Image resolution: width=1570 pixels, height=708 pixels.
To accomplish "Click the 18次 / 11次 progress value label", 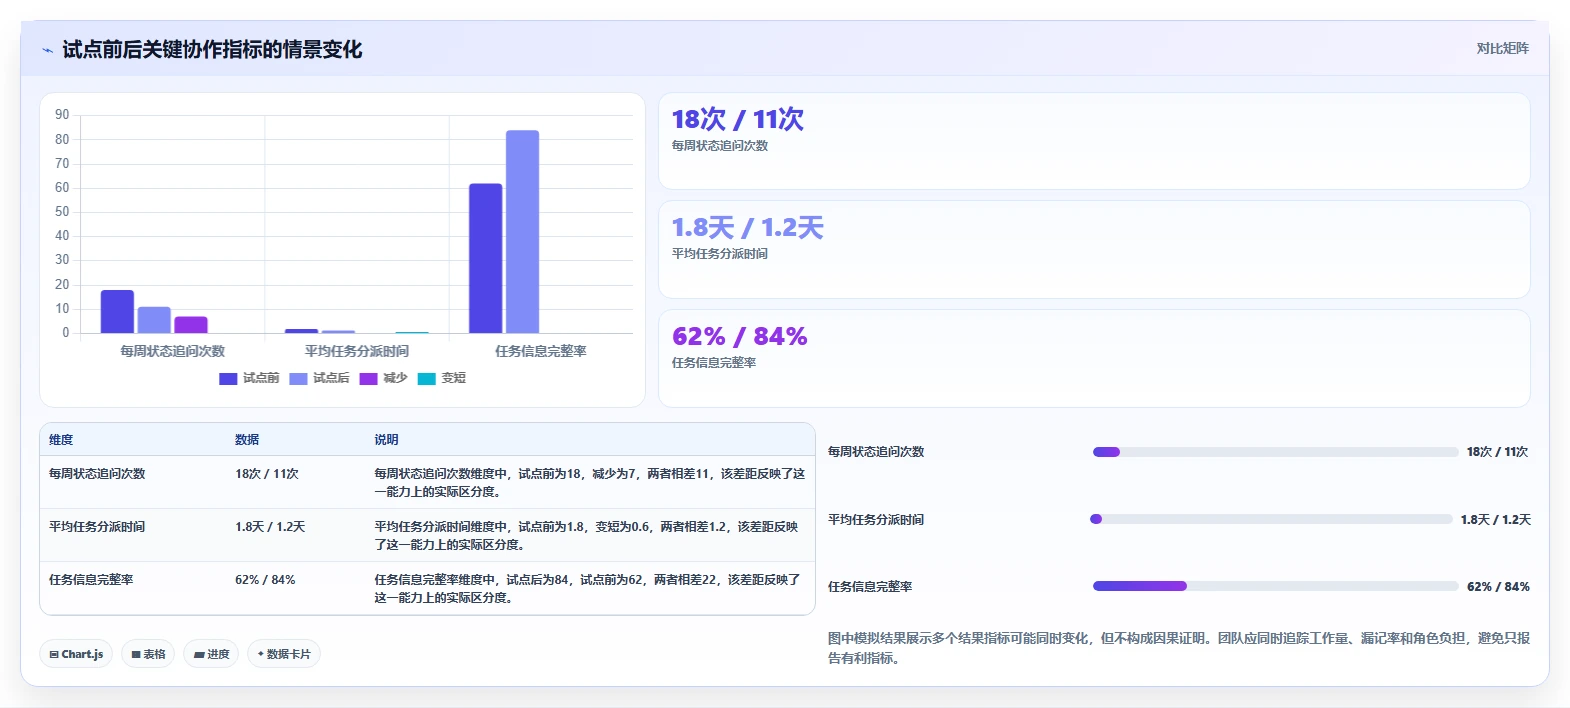I will 1498,452.
